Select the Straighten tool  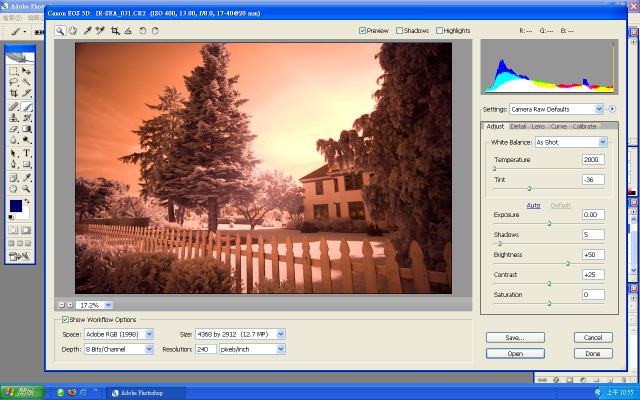click(128, 31)
